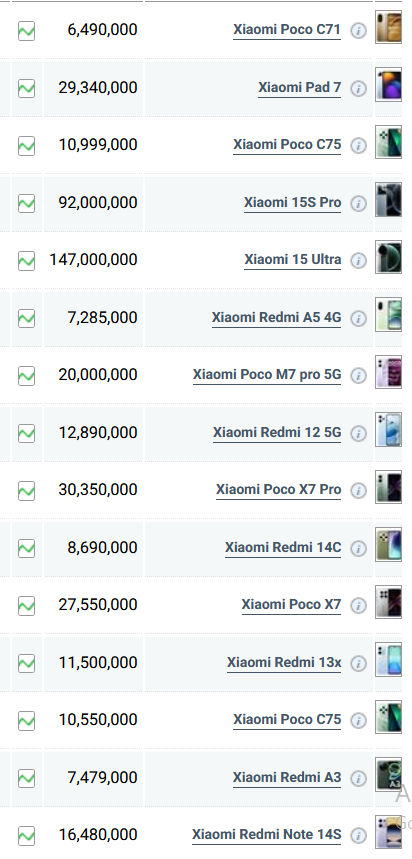This screenshot has width=412, height=859.
Task: Click the Xiaomi Pad 7 product thumbnail
Action: pos(388,85)
